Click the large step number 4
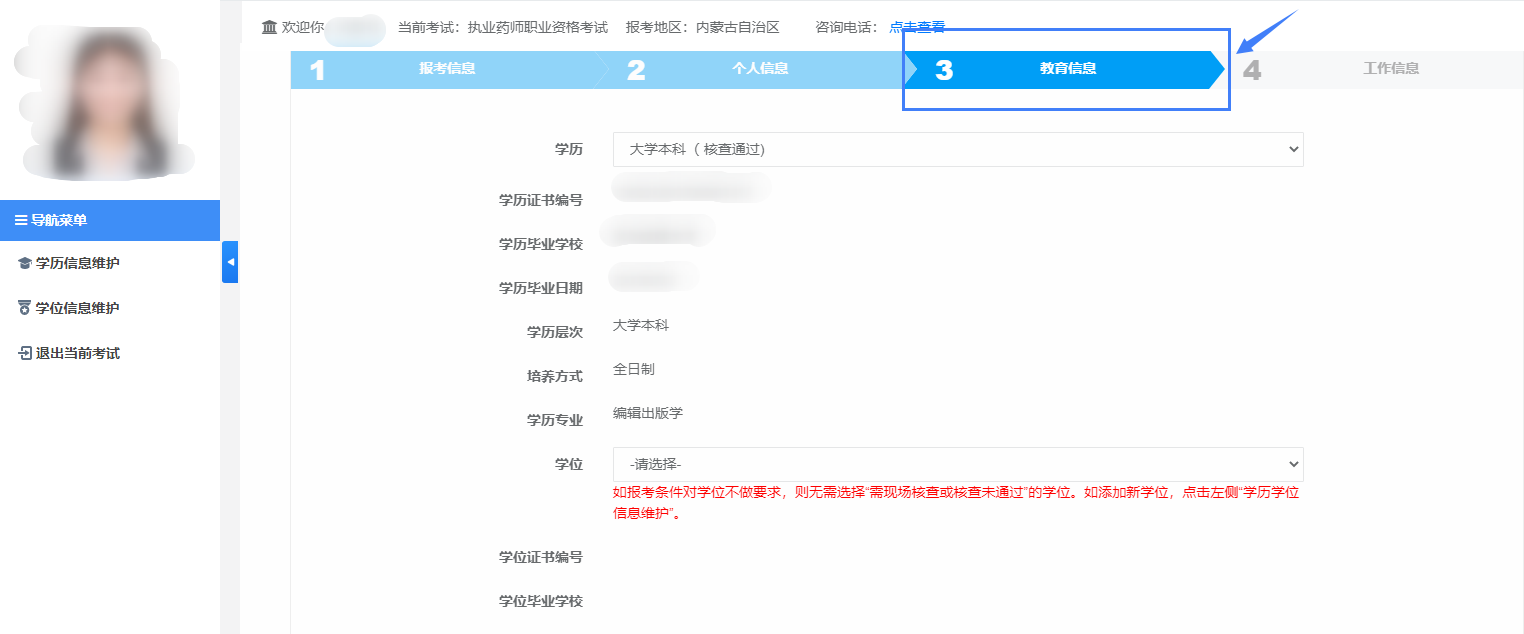This screenshot has height=634, width=1524. pos(1251,70)
